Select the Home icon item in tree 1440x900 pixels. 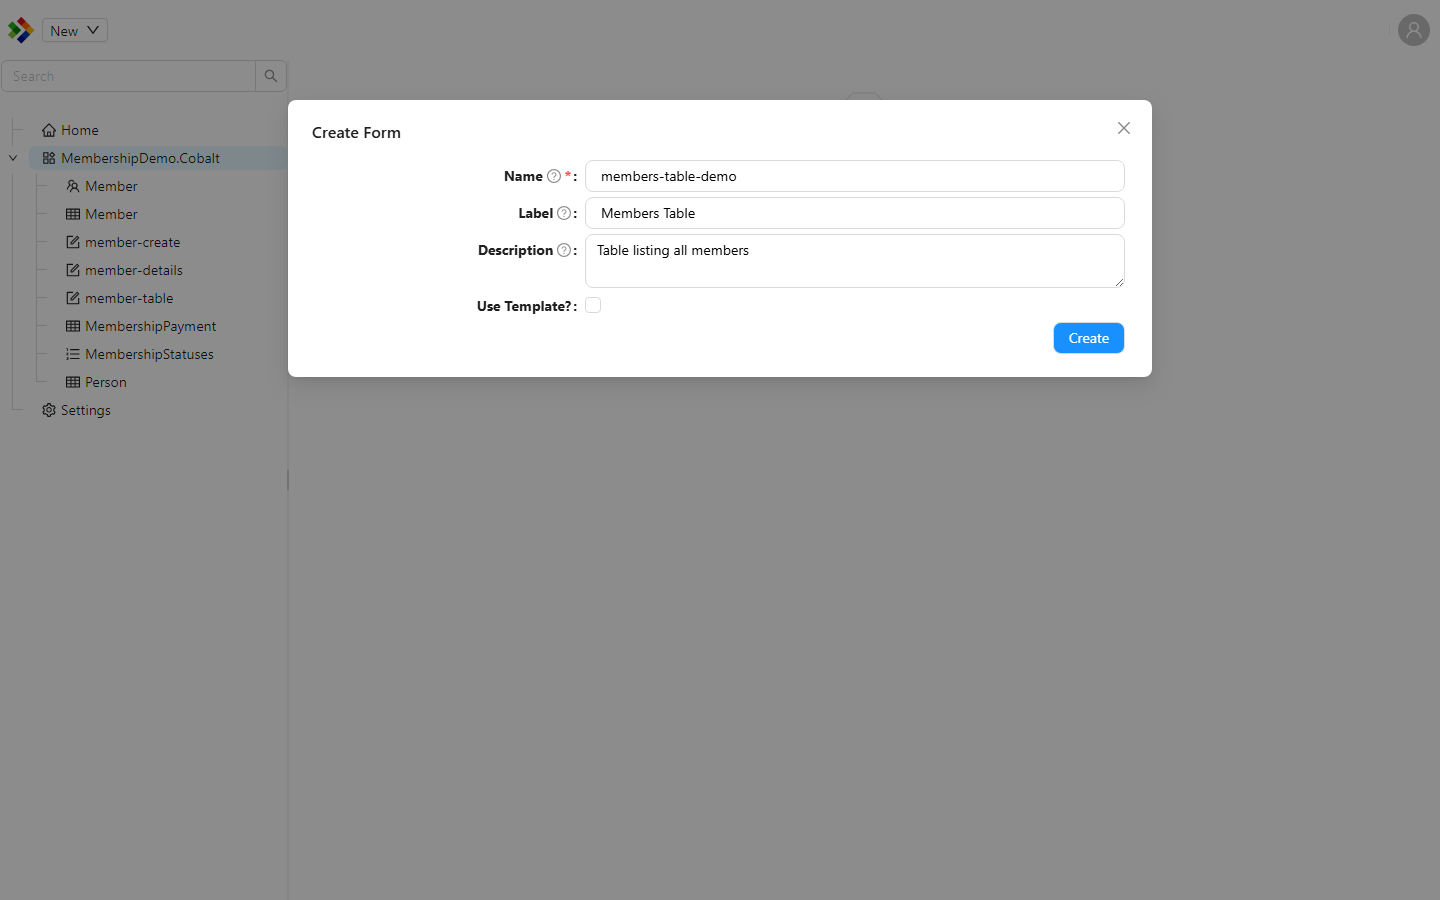click(x=70, y=130)
